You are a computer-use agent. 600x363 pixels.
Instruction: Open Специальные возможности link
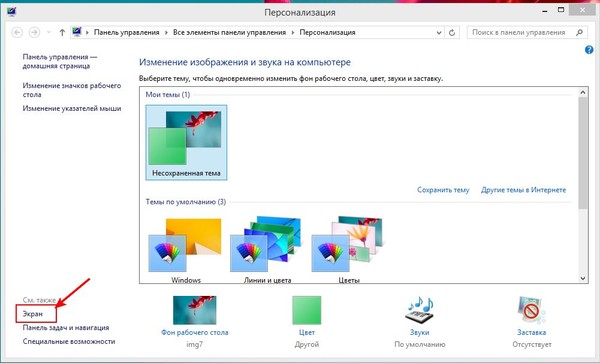69,342
